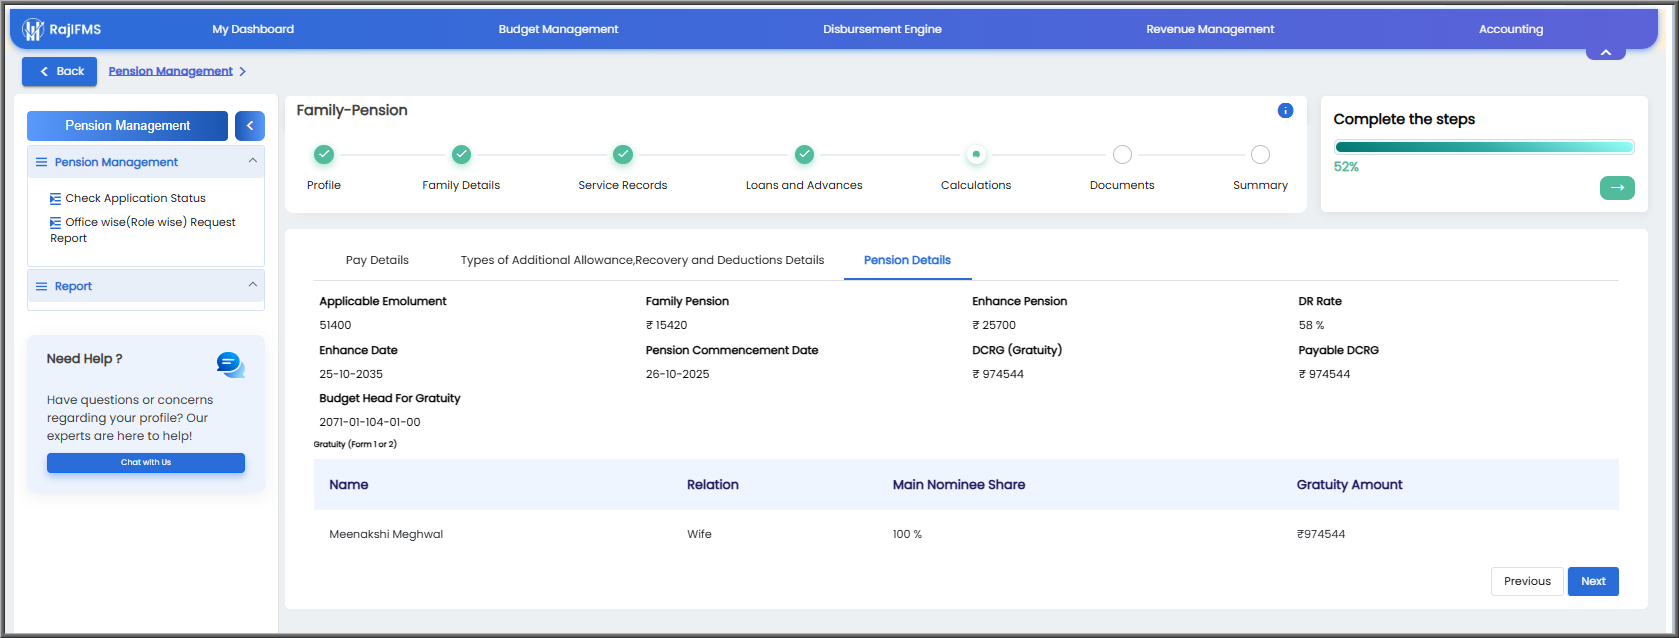Click the 52% progress bar
Viewport: 1679px width, 638px height.
point(1484,147)
